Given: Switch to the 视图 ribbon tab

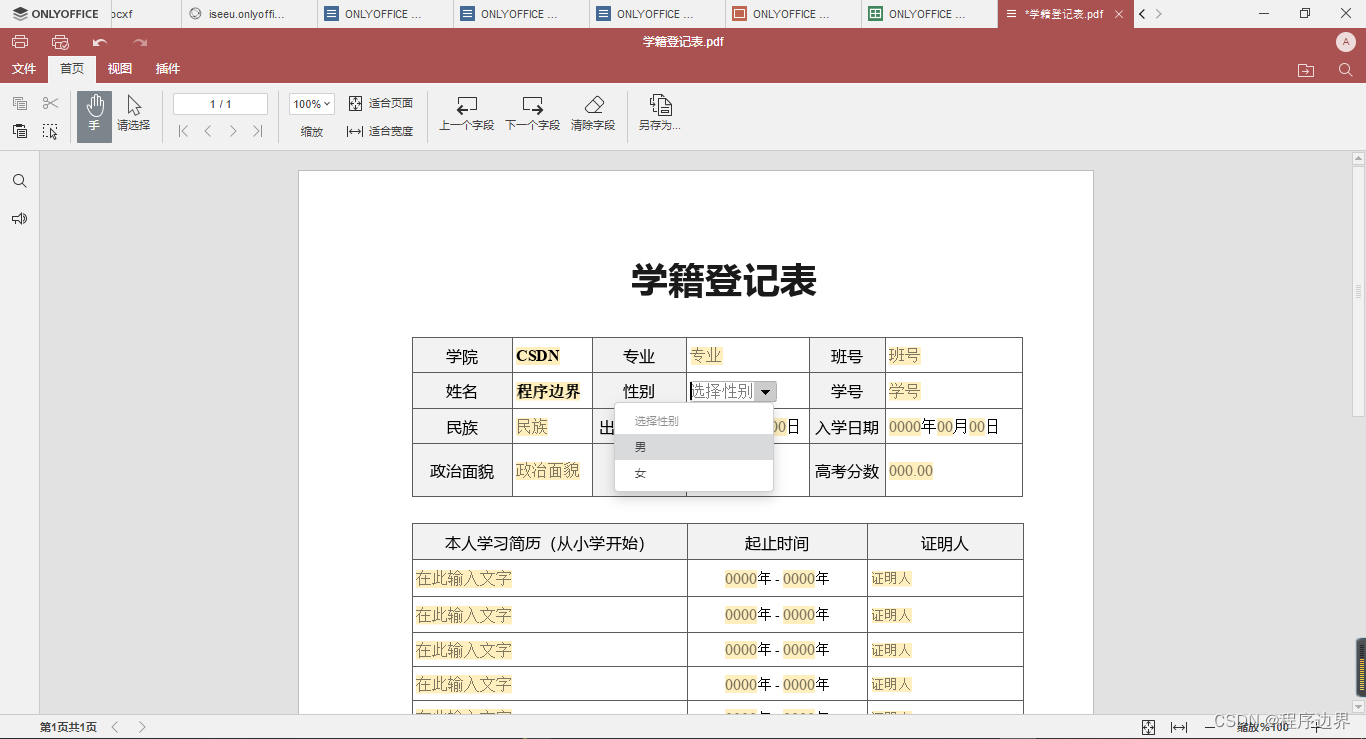Looking at the screenshot, I should [x=119, y=69].
